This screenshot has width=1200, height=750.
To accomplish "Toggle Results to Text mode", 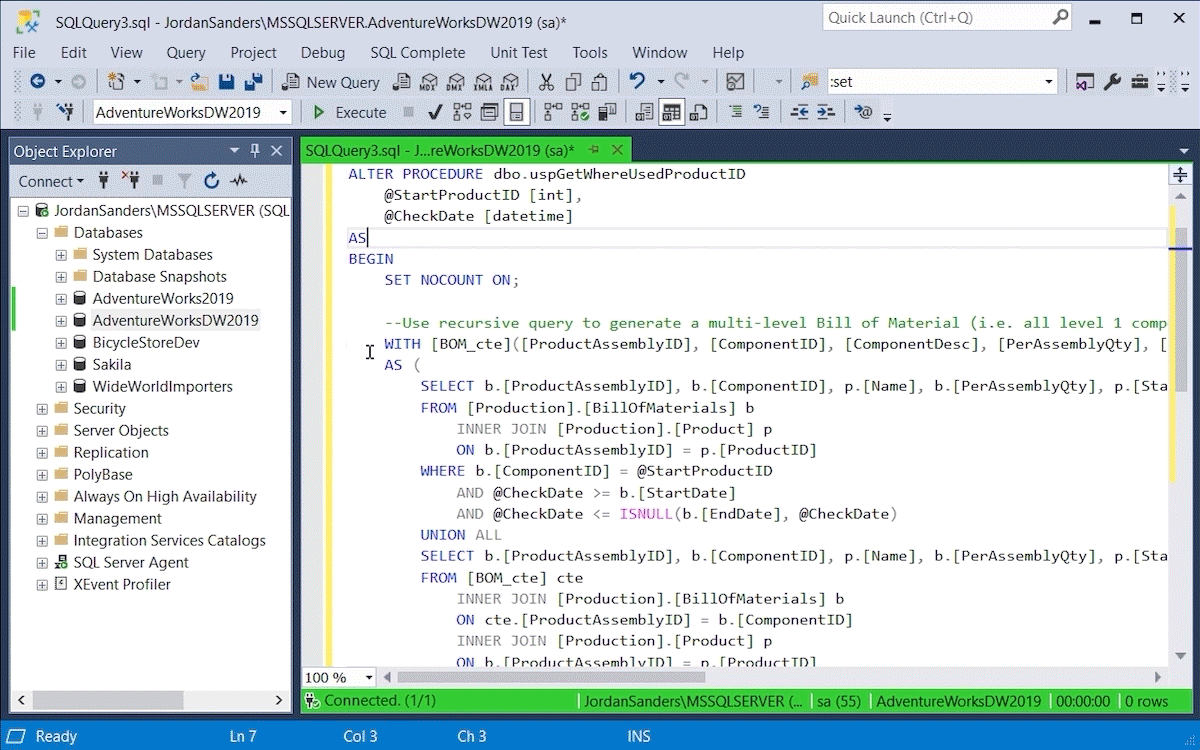I will [x=643, y=112].
